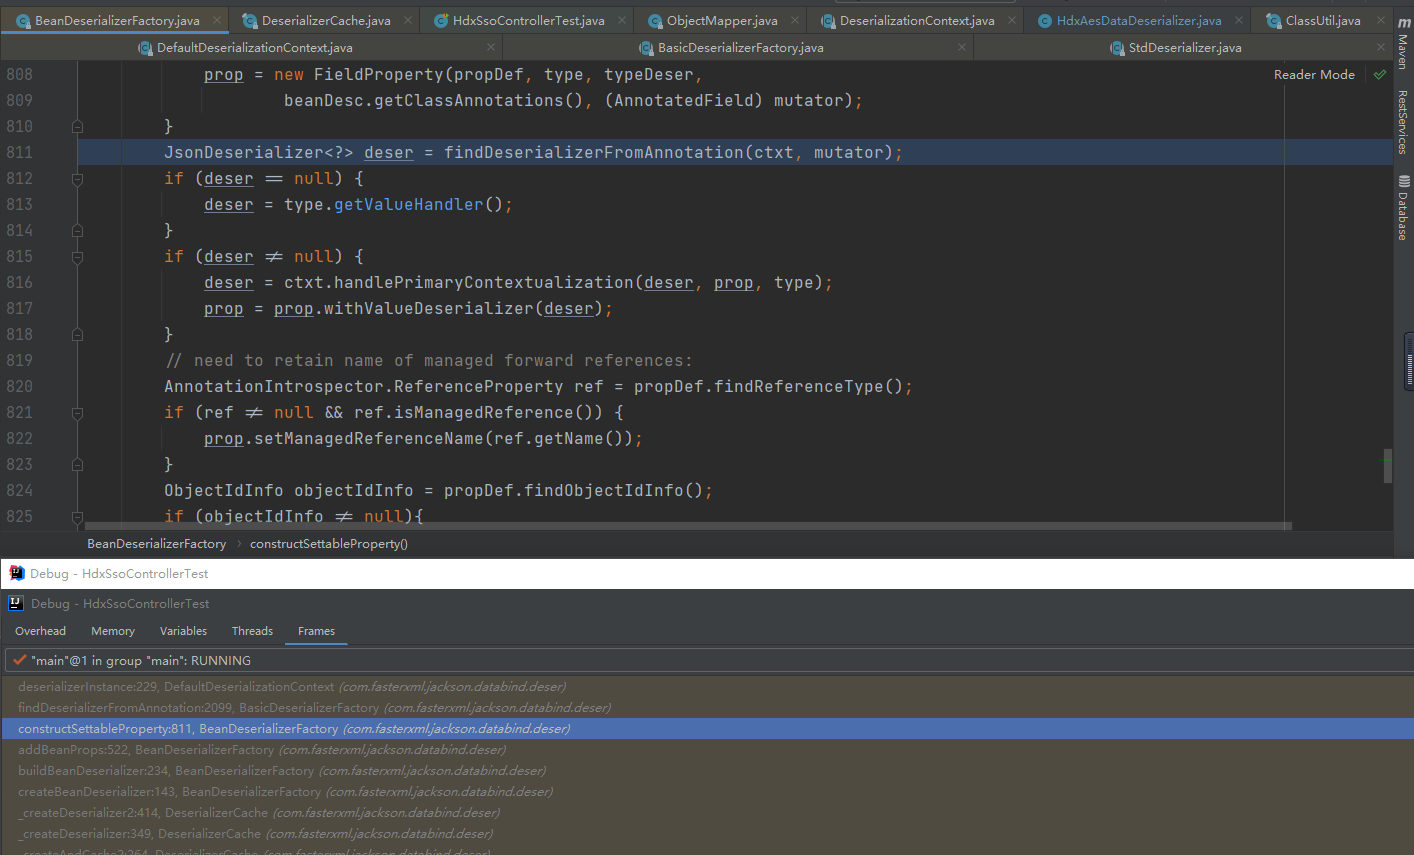Switch to the Variables debugger tab
Viewport: 1414px width, 855px height.
(183, 631)
